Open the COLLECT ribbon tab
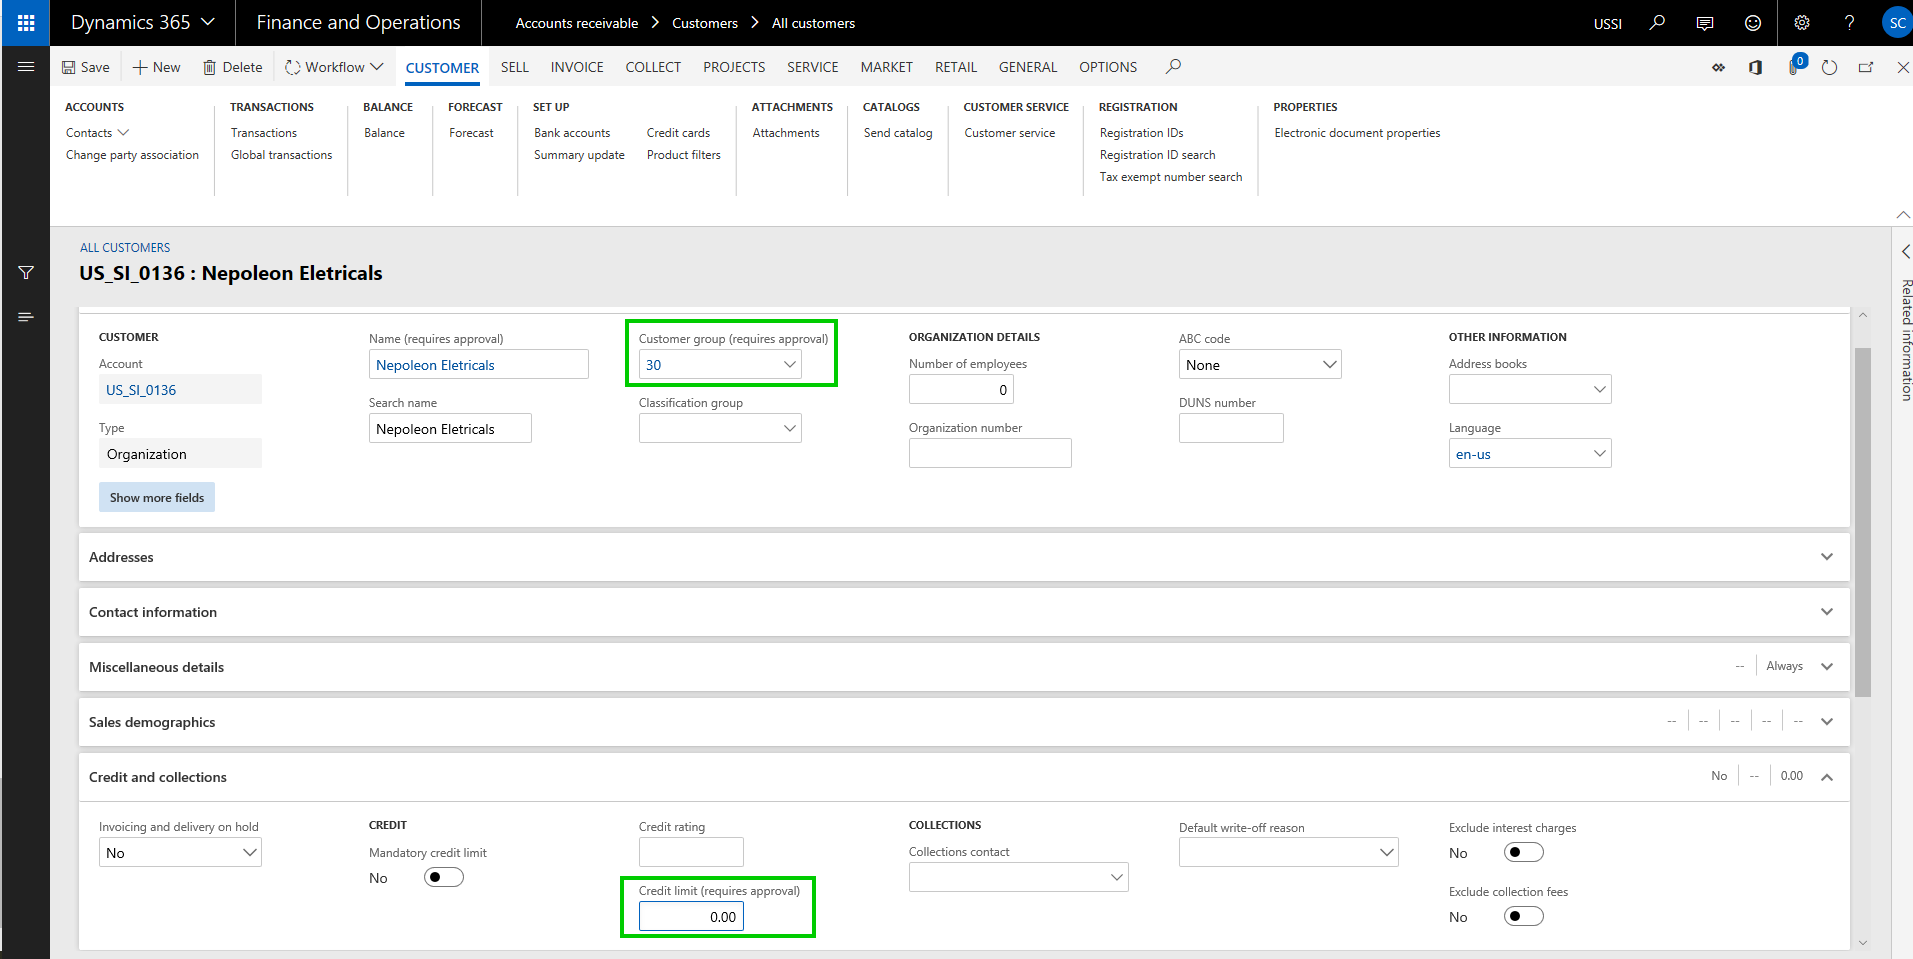Image resolution: width=1913 pixels, height=959 pixels. point(653,67)
